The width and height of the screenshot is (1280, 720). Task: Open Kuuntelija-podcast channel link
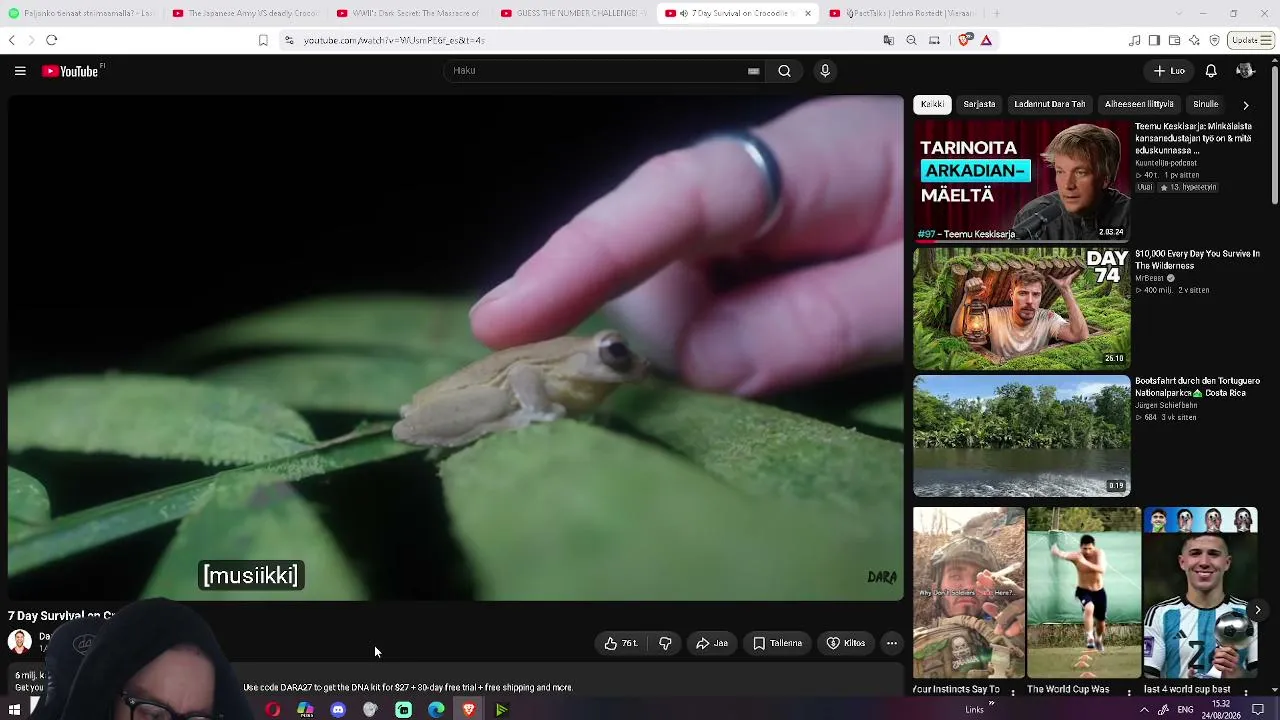pos(1166,163)
